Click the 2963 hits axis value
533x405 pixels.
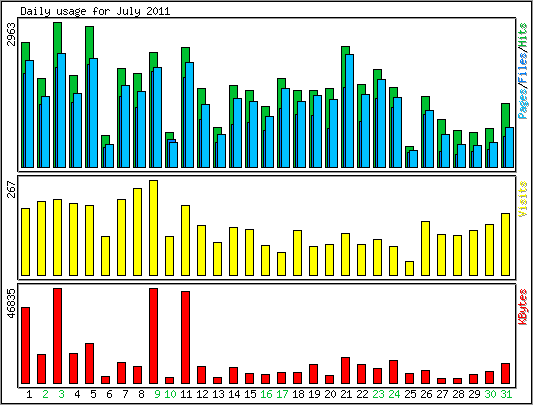coord(12,34)
